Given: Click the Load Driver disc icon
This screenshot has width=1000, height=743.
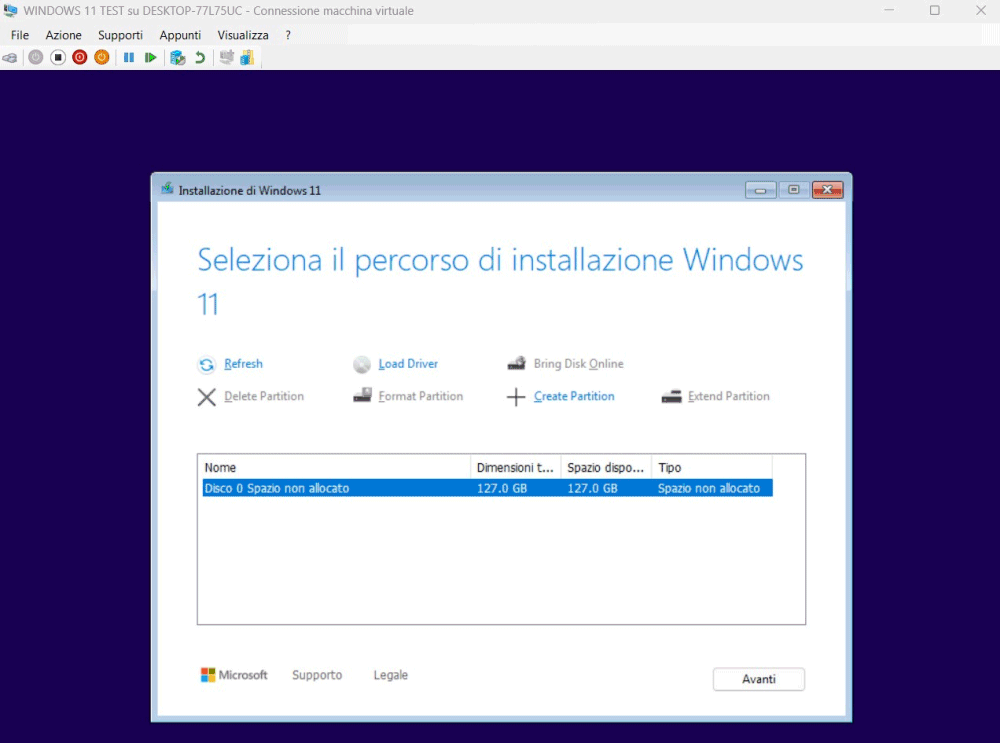Looking at the screenshot, I should 362,365.
